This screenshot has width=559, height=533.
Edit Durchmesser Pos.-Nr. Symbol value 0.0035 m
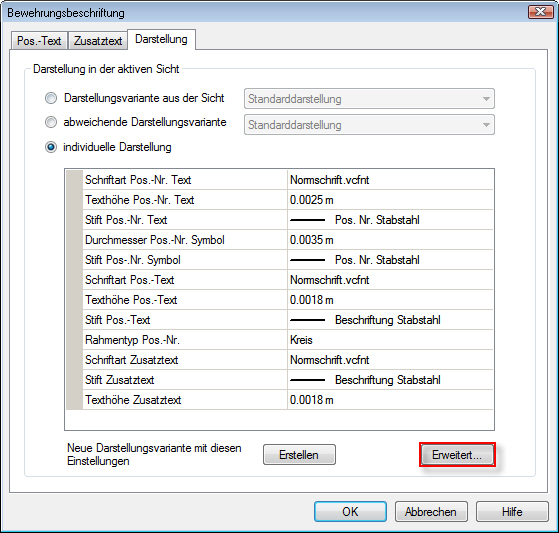pyautogui.click(x=390, y=240)
